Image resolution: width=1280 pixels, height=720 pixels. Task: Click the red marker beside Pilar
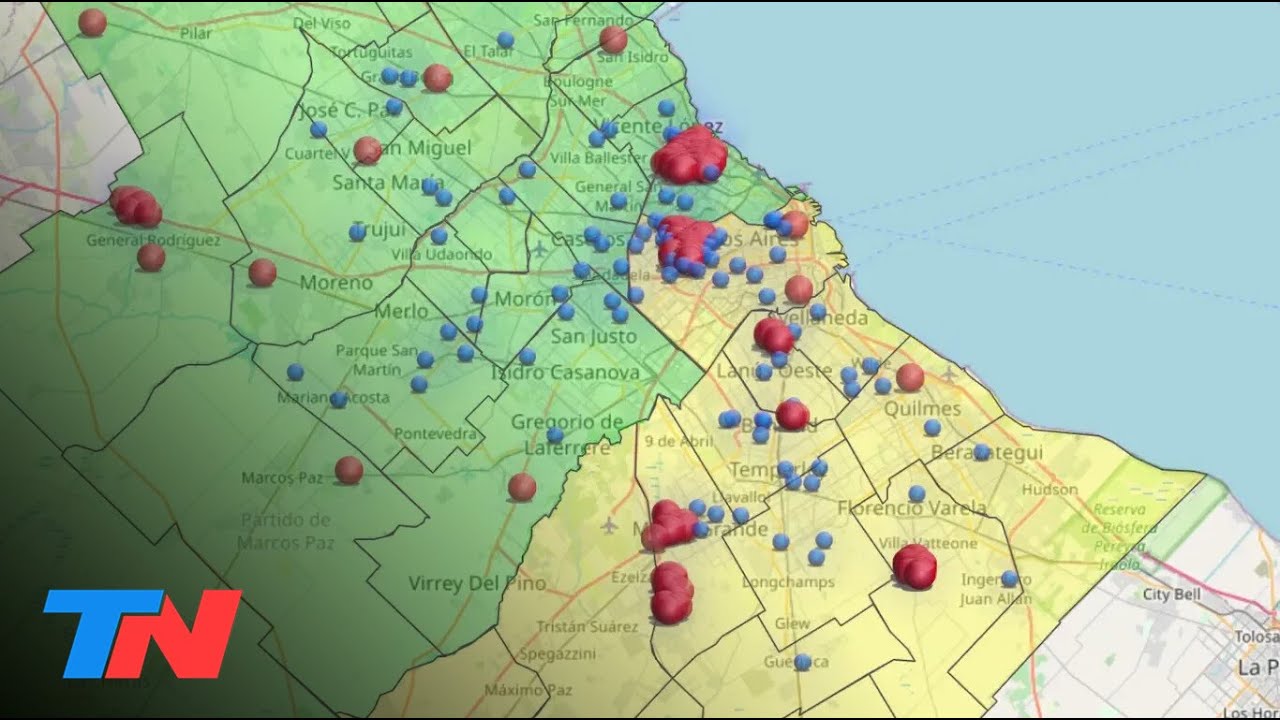[92, 22]
